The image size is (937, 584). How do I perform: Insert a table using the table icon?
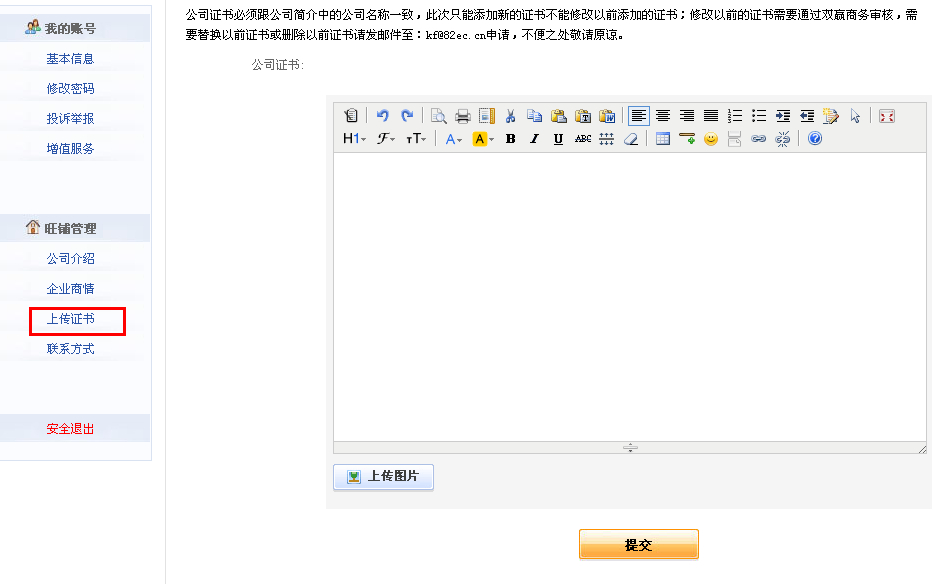(662, 139)
